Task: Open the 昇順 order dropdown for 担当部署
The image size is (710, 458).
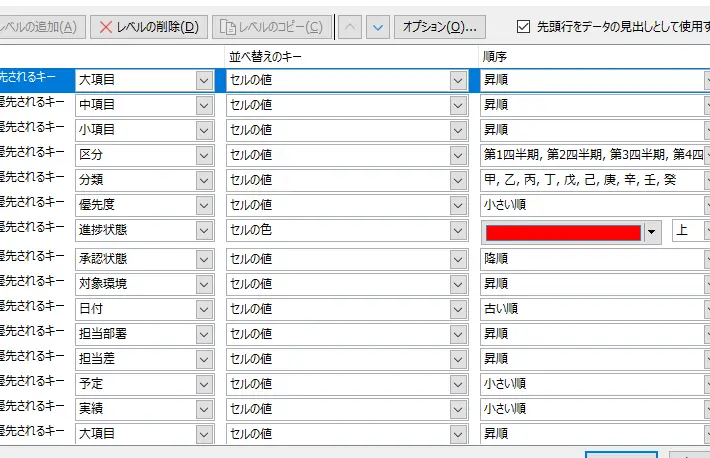Action: (x=595, y=334)
